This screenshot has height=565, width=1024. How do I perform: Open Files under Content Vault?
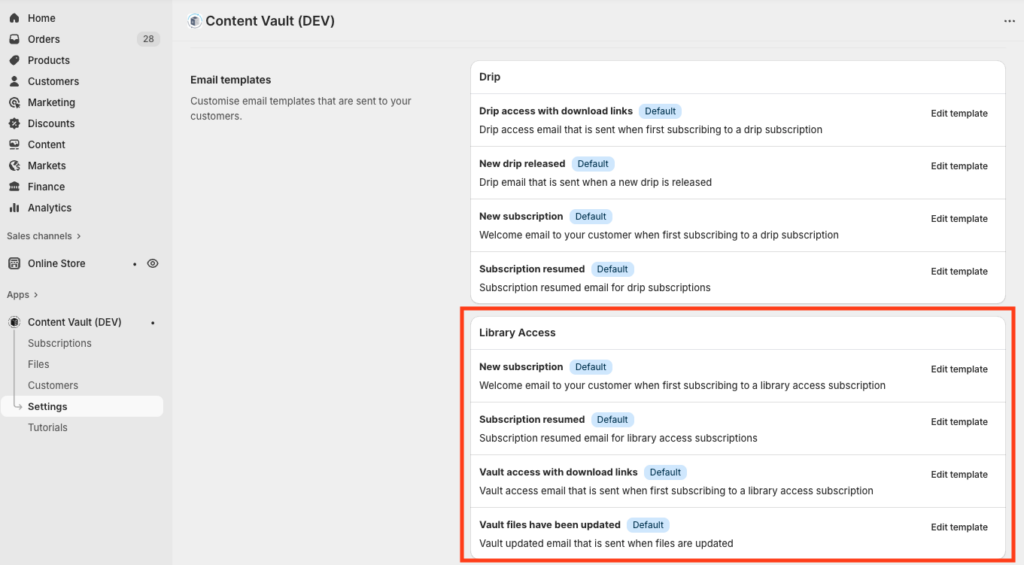(39, 364)
